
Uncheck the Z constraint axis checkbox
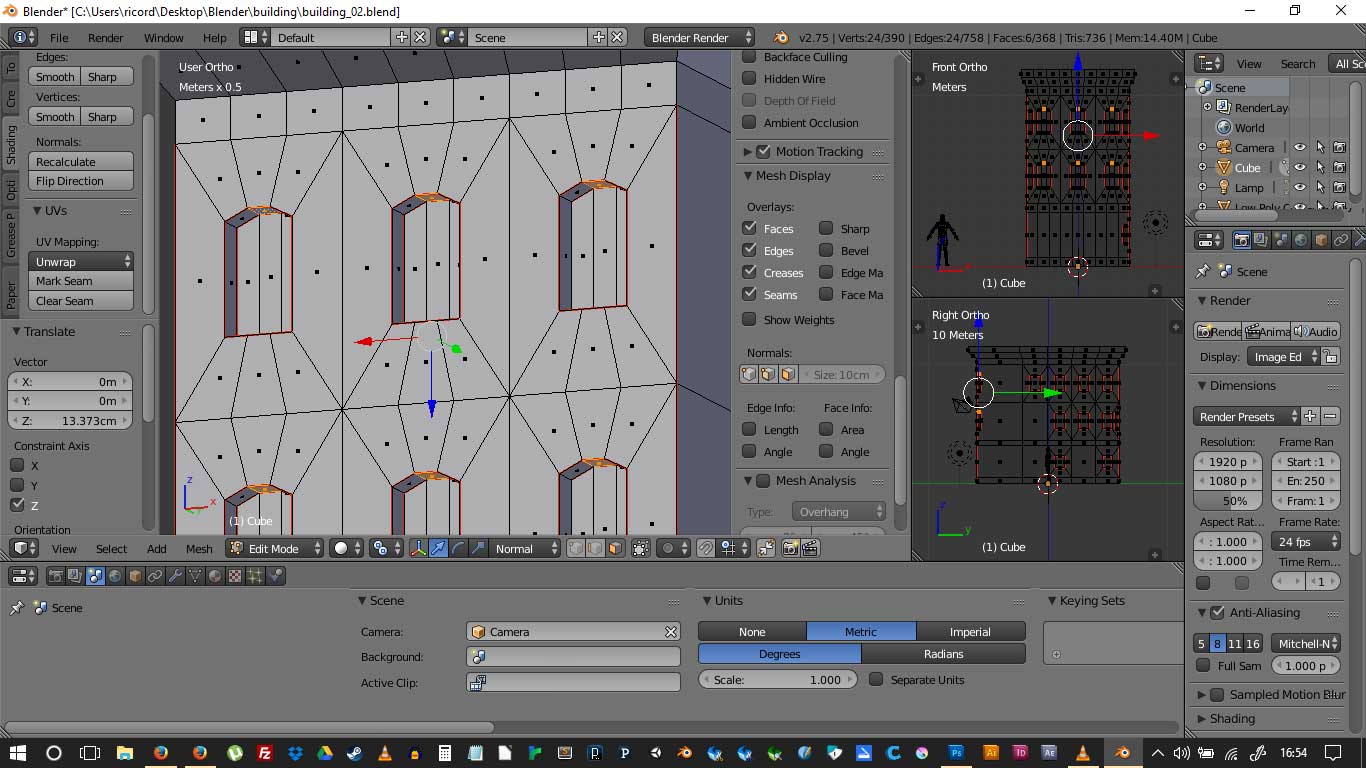(18, 505)
